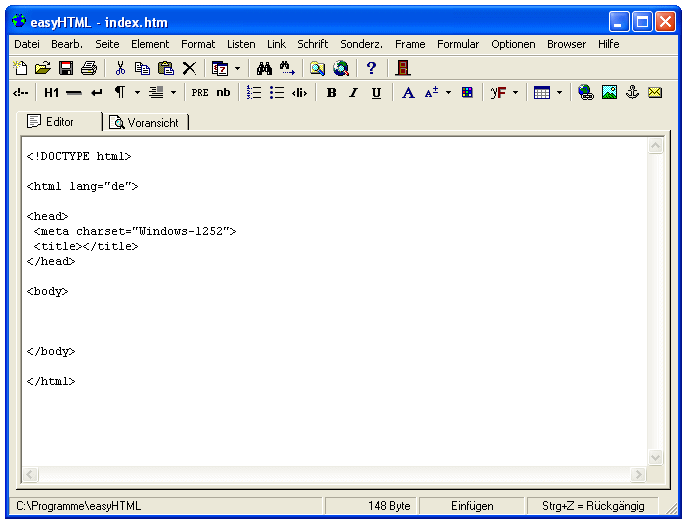687x524 pixels.
Task: Insert bulleted list icon
Action: (x=276, y=93)
